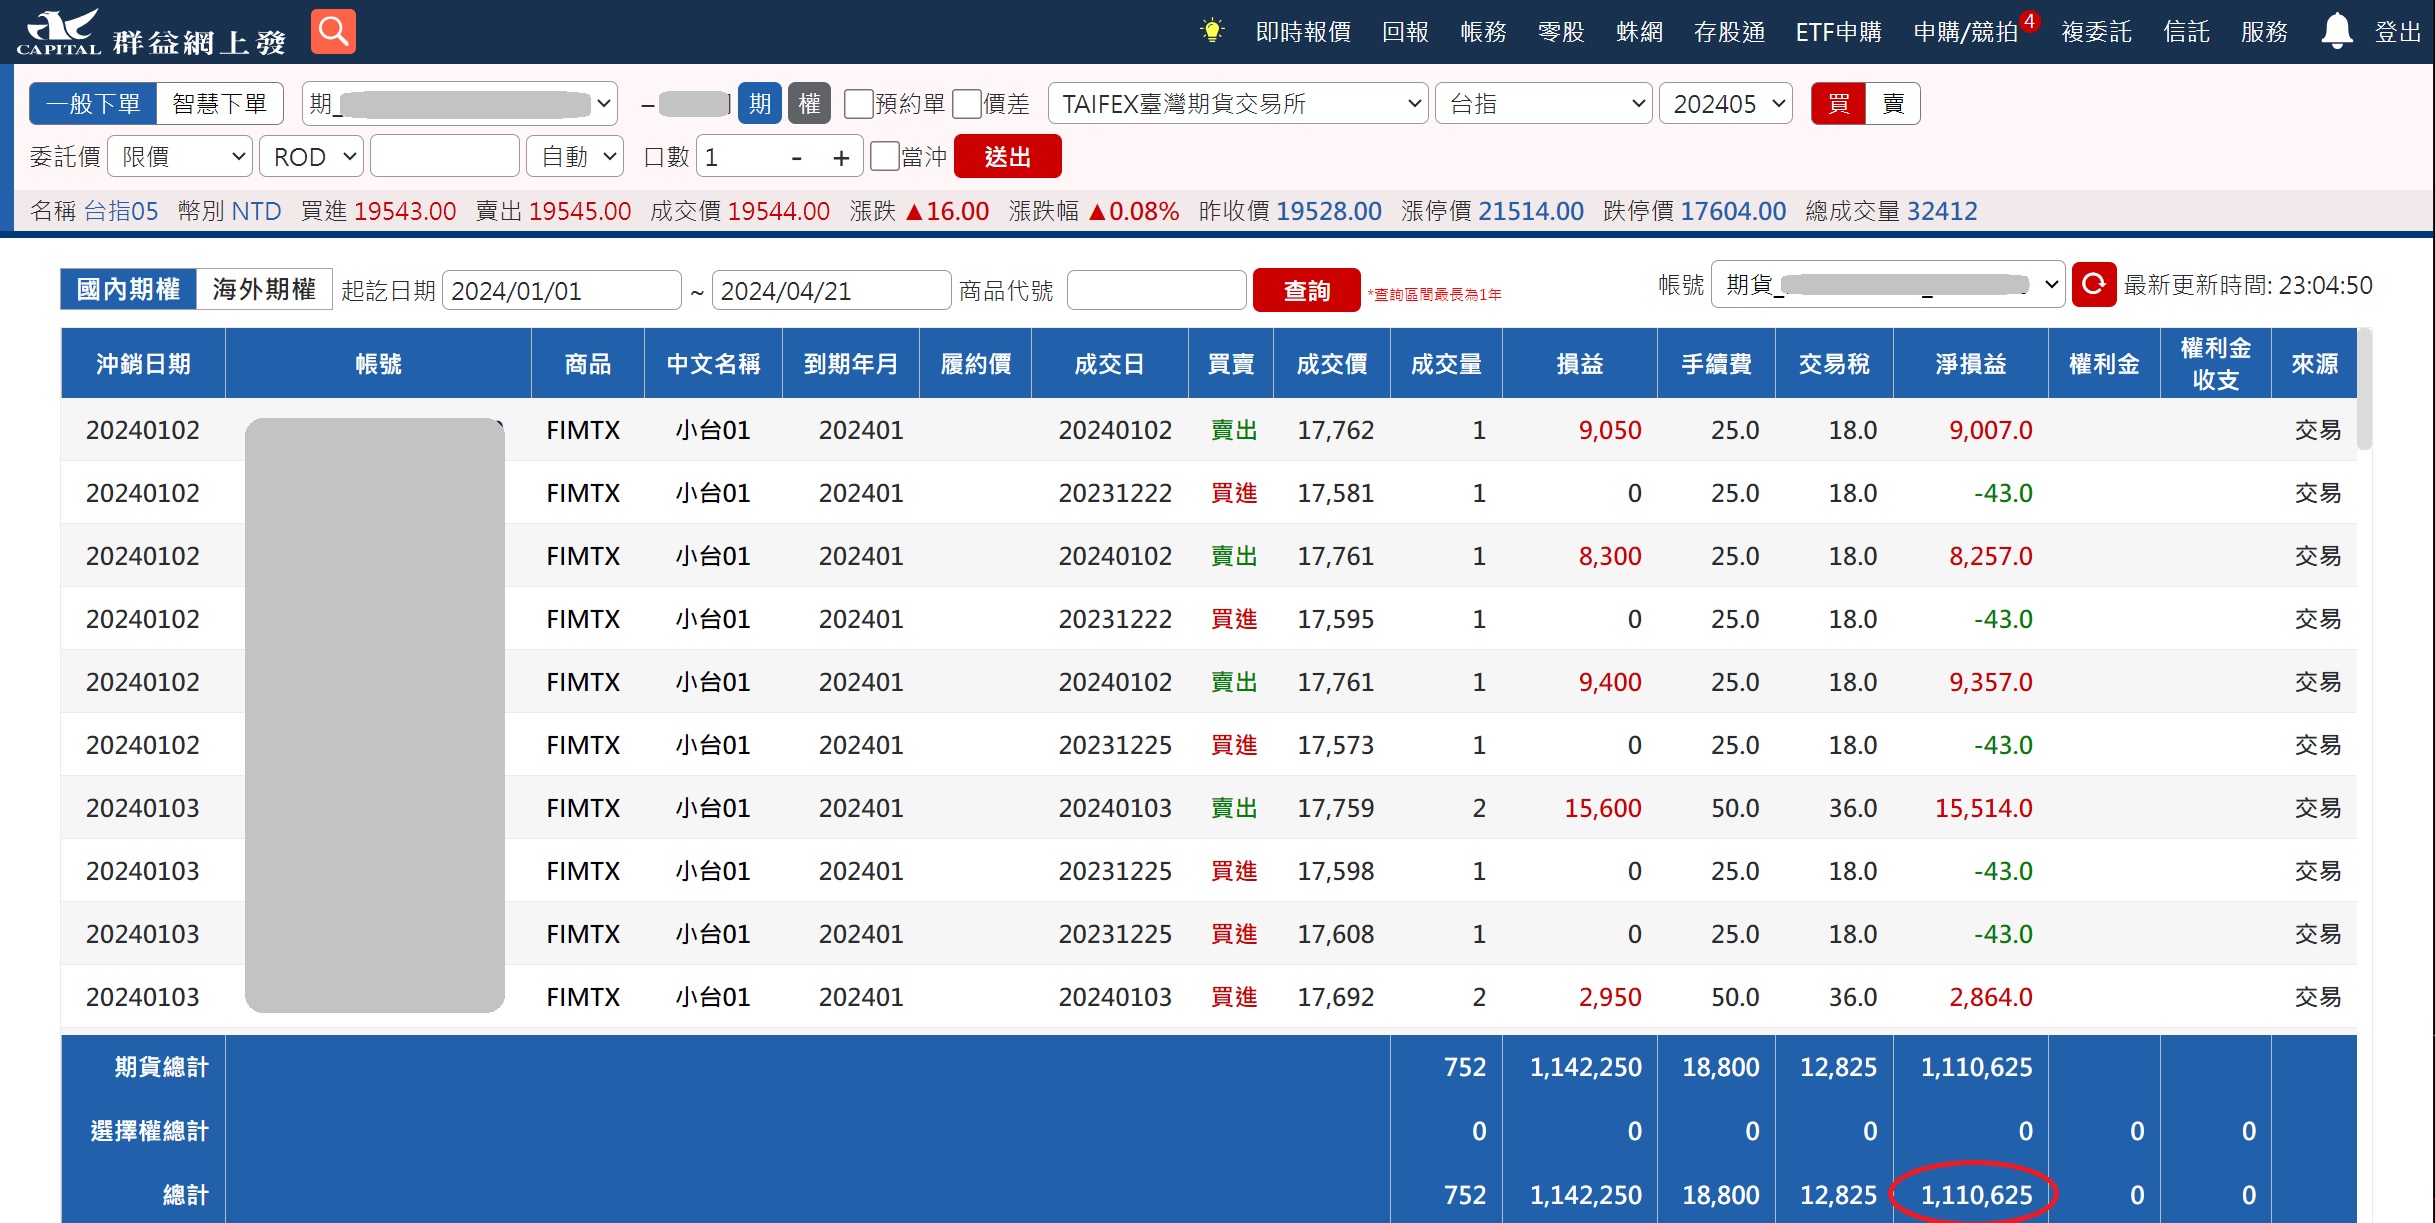Click the start date field 2024/01/01
Viewport: 2435px width, 1223px height.
tap(561, 291)
